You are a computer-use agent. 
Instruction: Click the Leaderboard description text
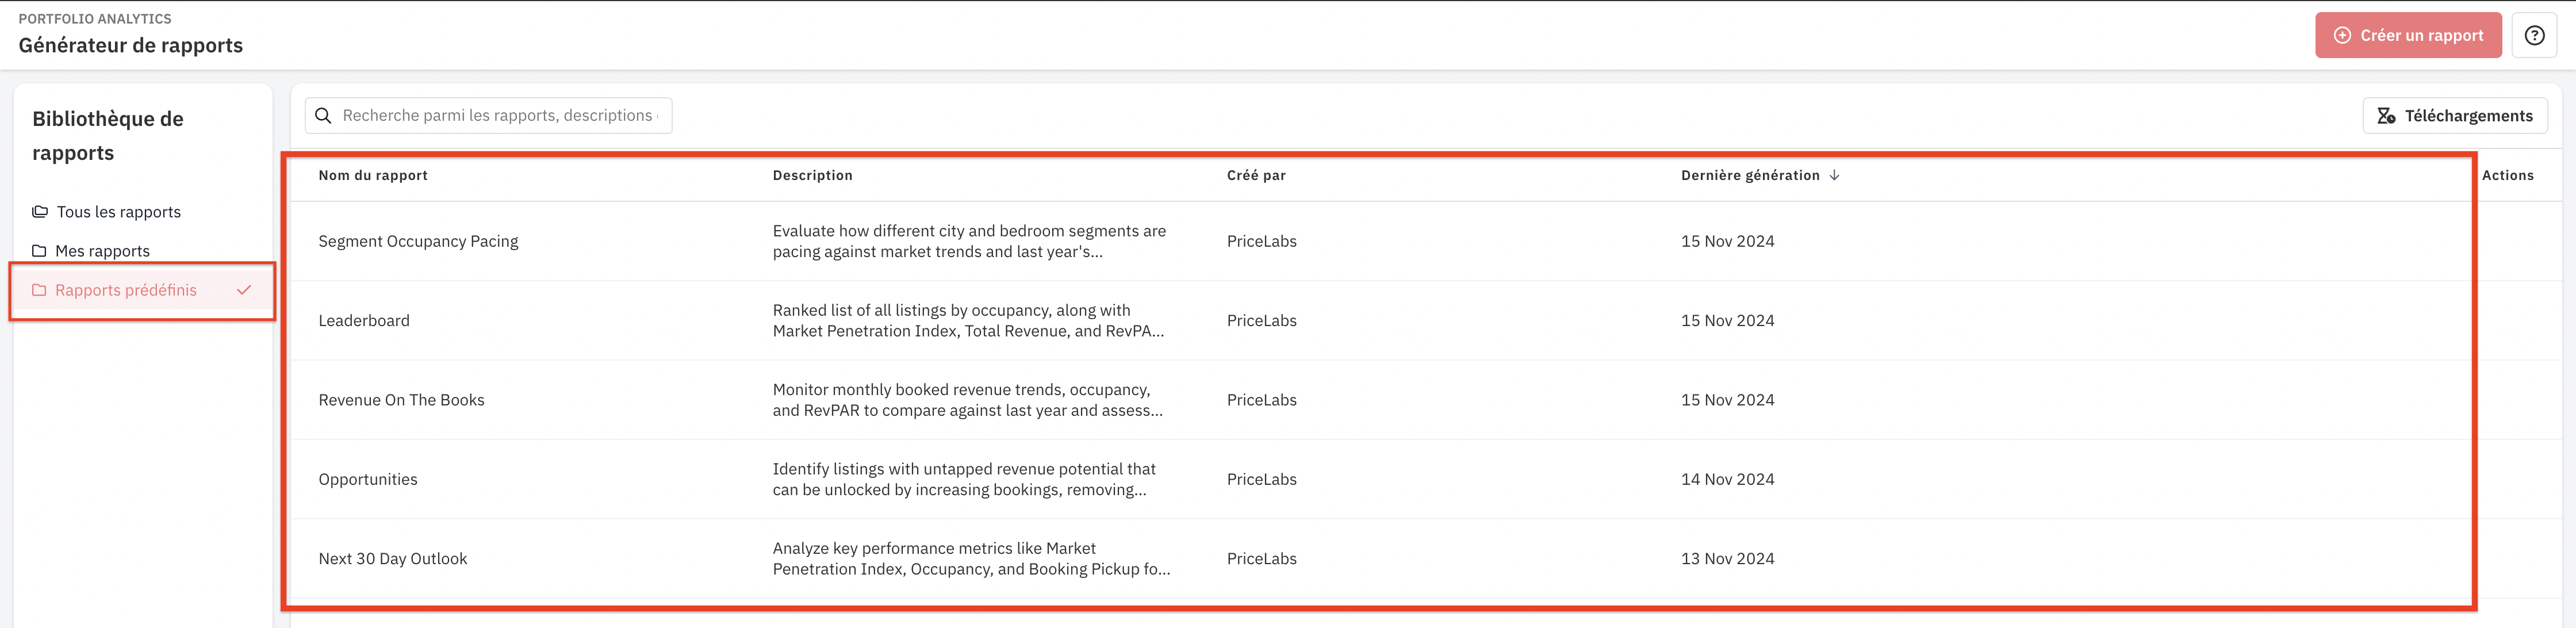(x=968, y=320)
